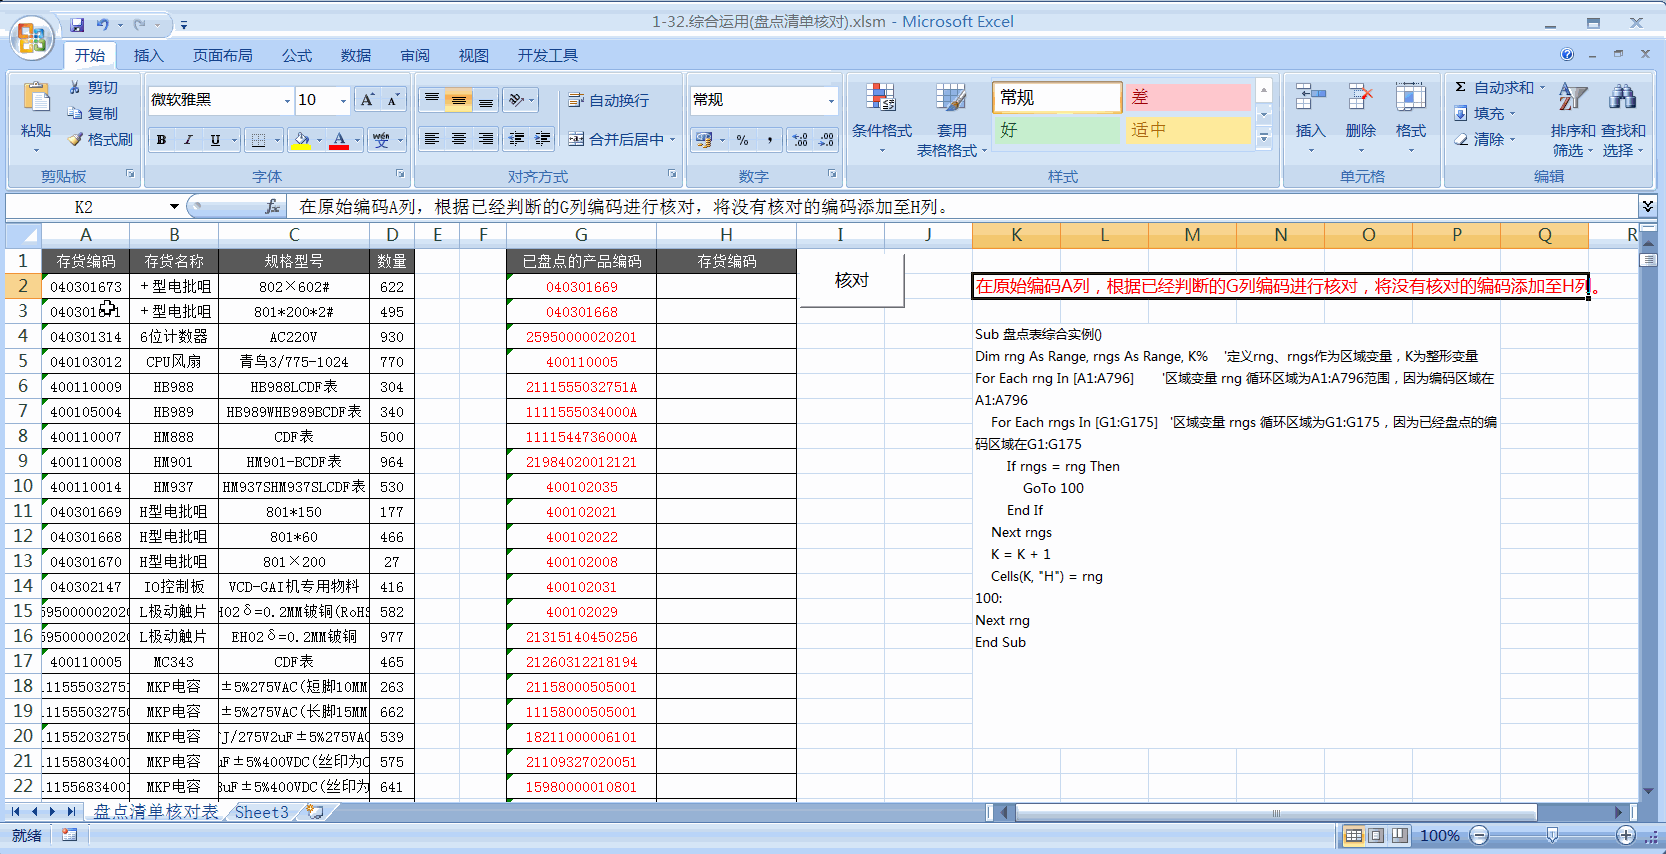This screenshot has height=854, width=1666.
Task: Open Excel help question mark
Action: pos(1567,55)
